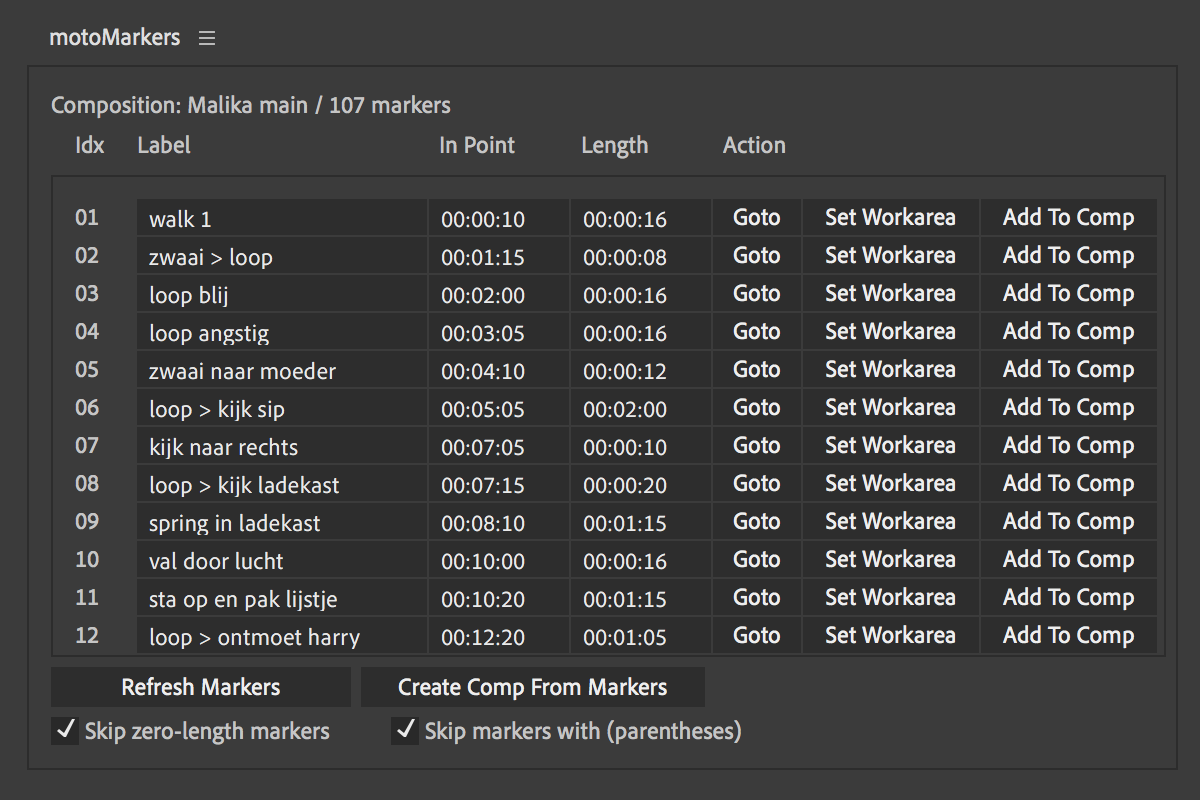Add sta op en pak lijstje to comp

pyautogui.click(x=1068, y=598)
